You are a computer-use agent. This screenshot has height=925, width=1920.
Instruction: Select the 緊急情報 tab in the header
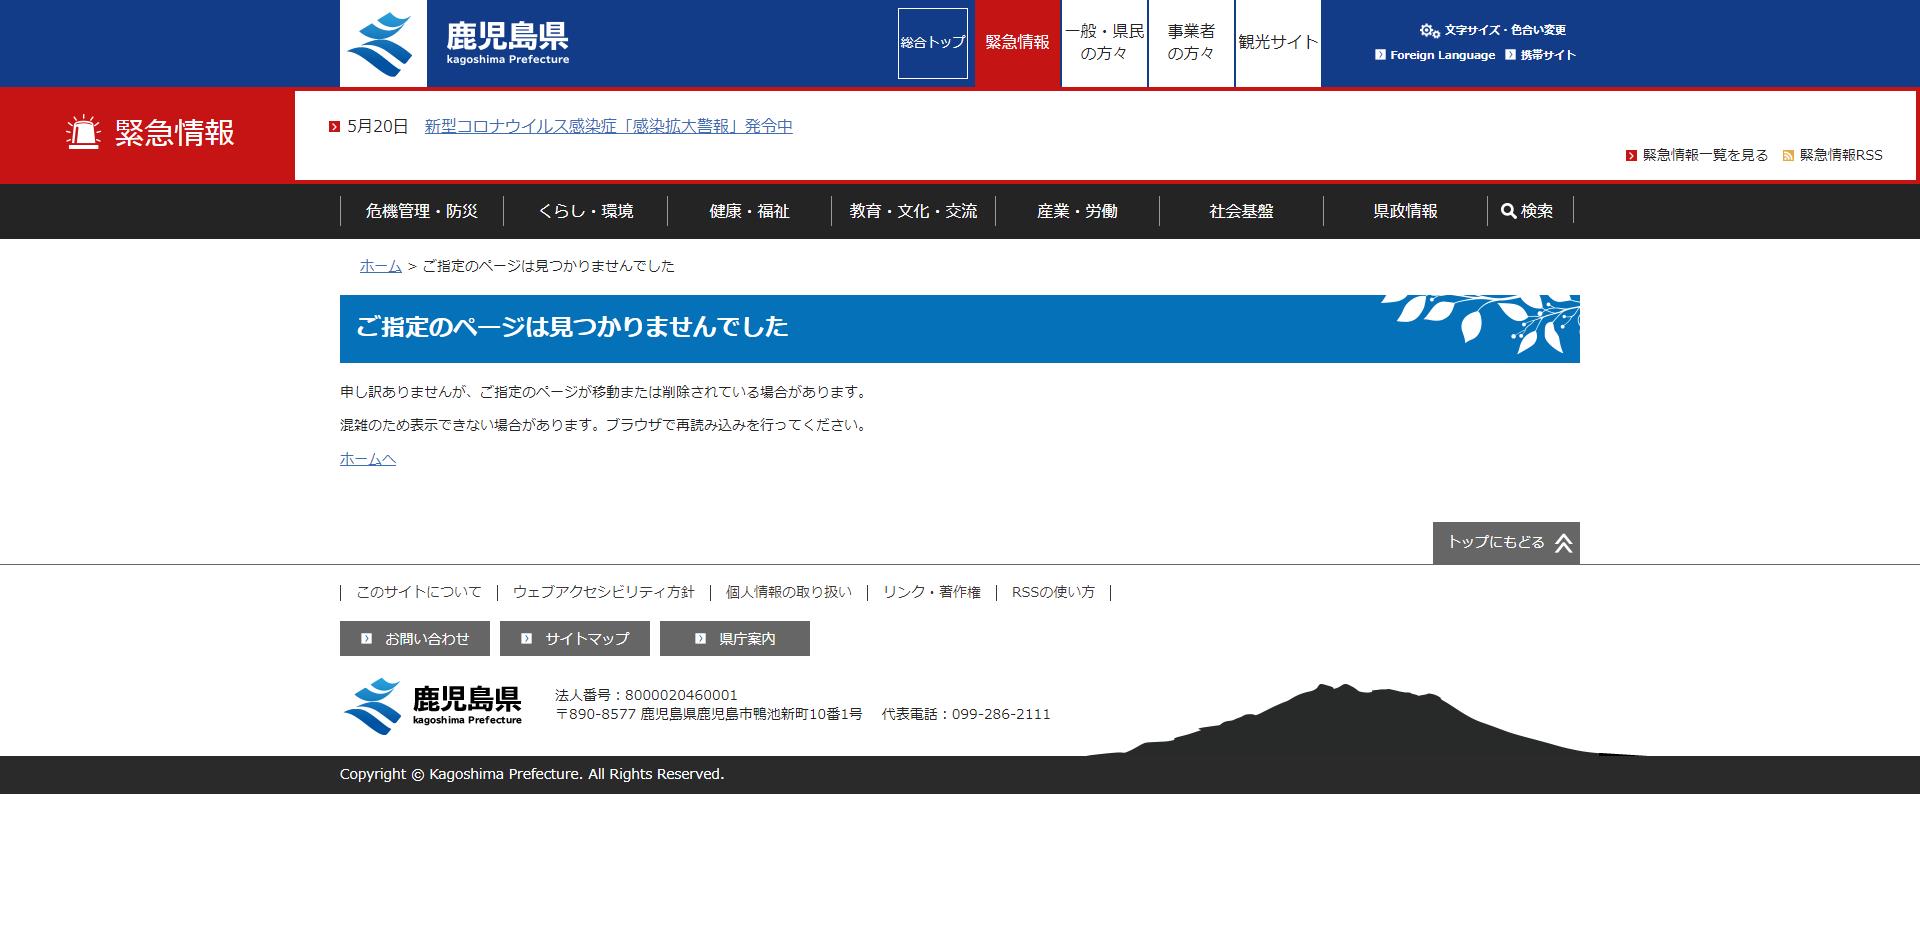click(1016, 43)
